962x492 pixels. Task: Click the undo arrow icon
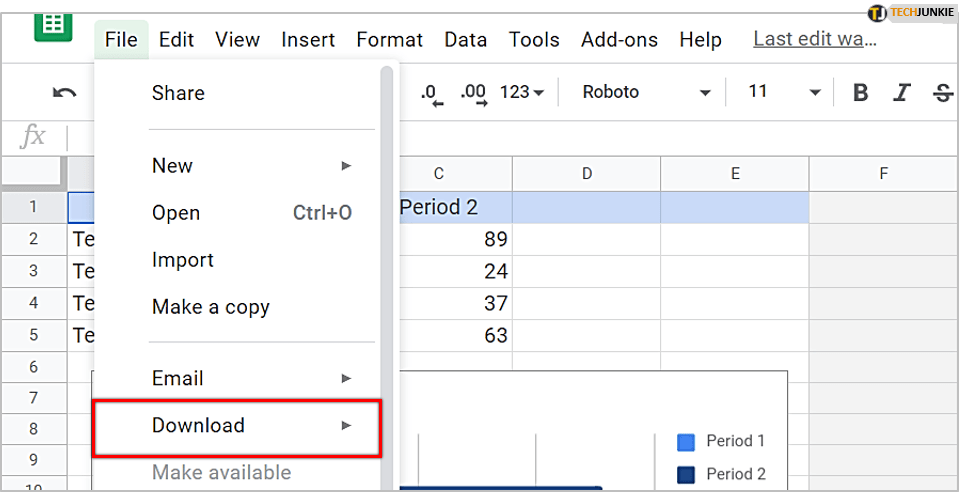coord(65,93)
